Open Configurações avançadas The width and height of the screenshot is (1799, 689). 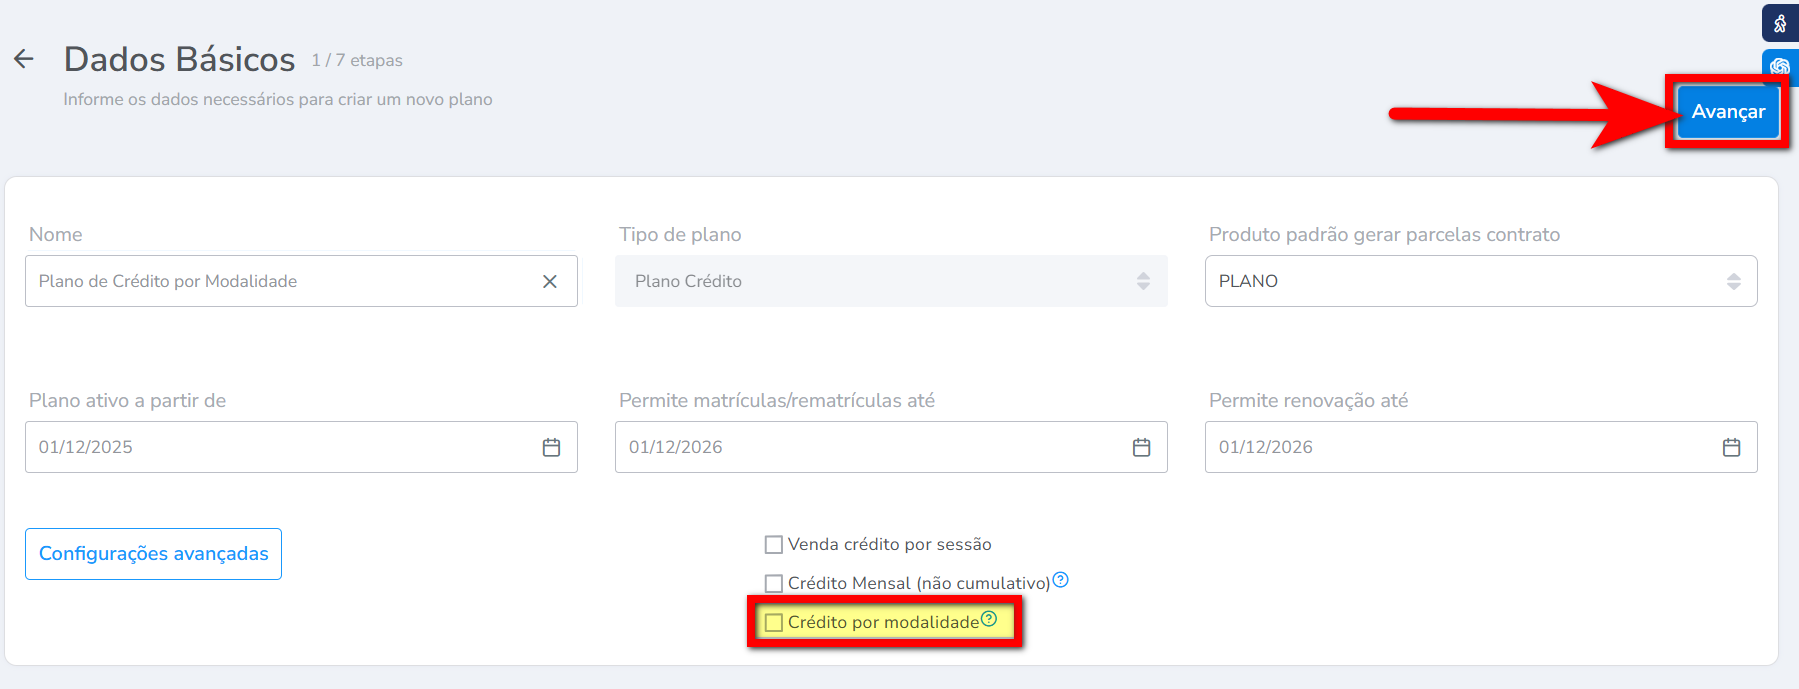pyautogui.click(x=153, y=554)
